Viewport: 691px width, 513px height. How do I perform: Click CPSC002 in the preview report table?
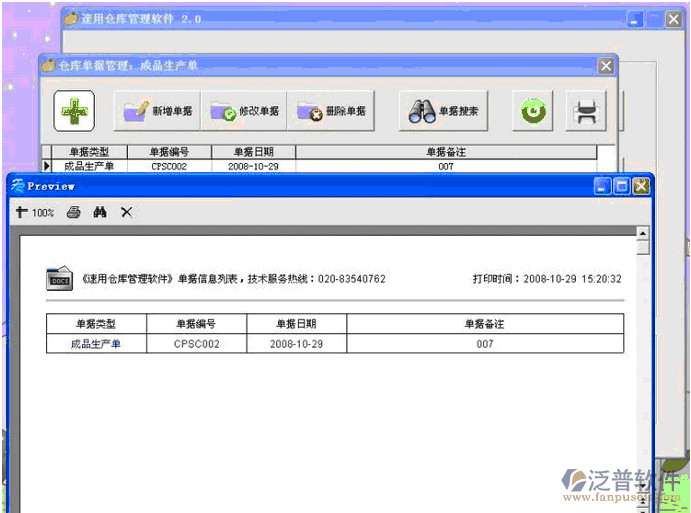(197, 344)
